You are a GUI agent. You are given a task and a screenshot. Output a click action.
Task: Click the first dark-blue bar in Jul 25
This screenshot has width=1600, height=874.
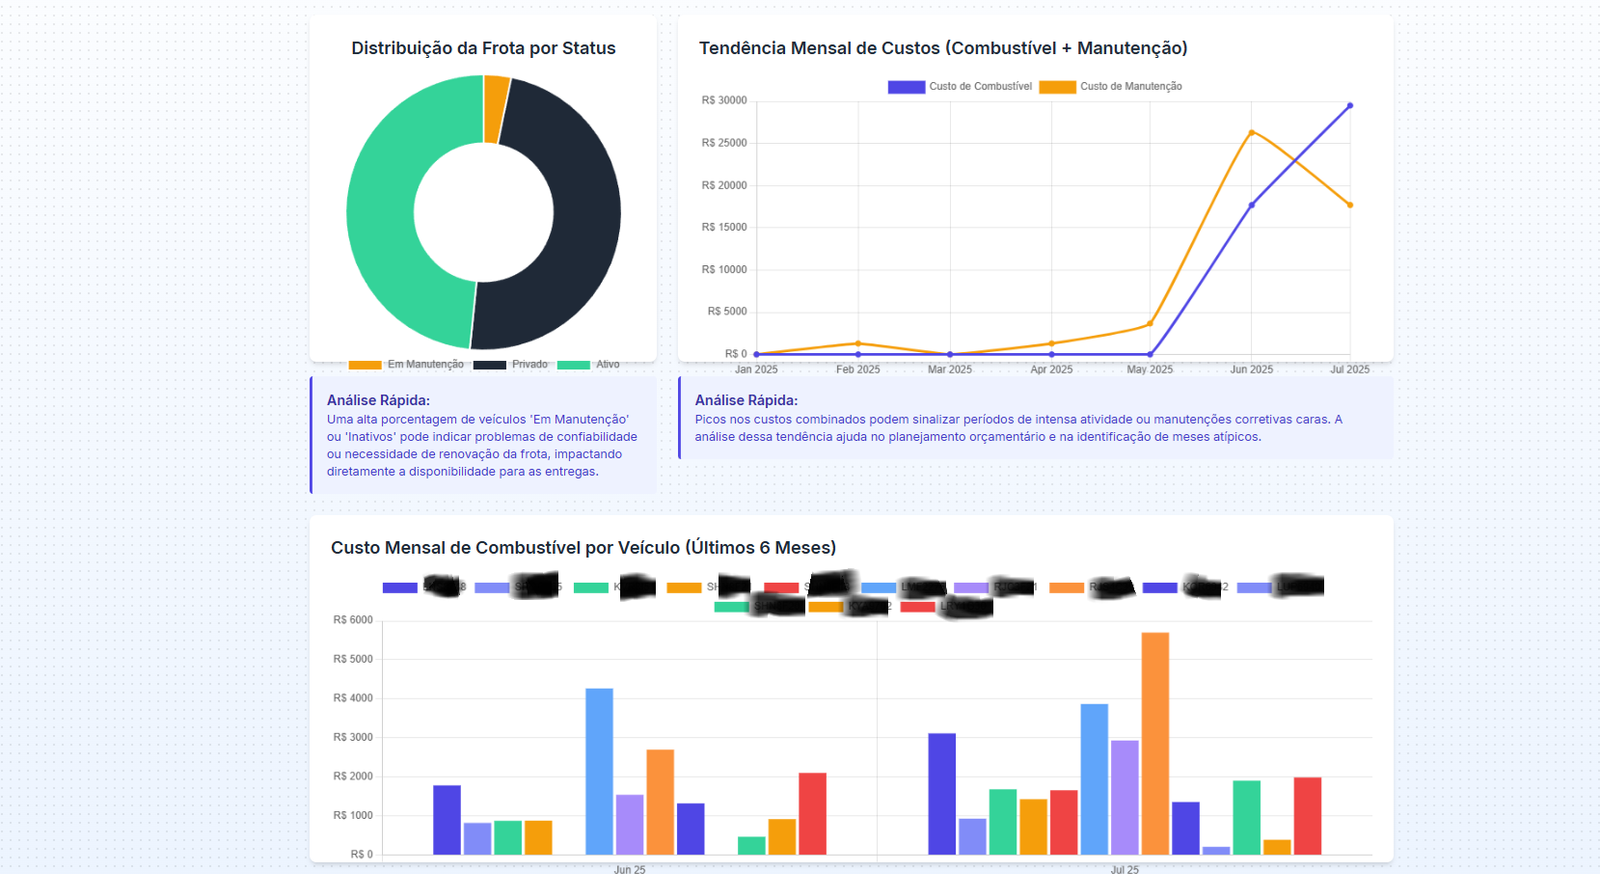click(941, 793)
